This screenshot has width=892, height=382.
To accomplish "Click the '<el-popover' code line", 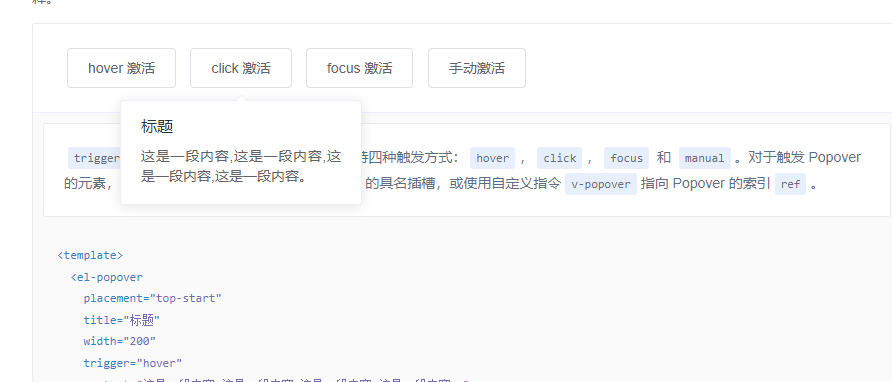I will pyautogui.click(x=106, y=277).
